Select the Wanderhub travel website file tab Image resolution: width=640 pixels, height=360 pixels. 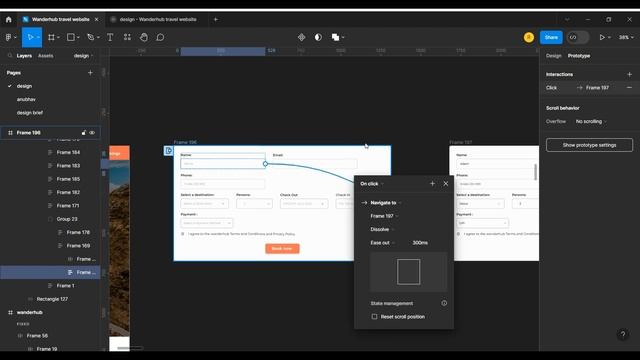point(60,19)
